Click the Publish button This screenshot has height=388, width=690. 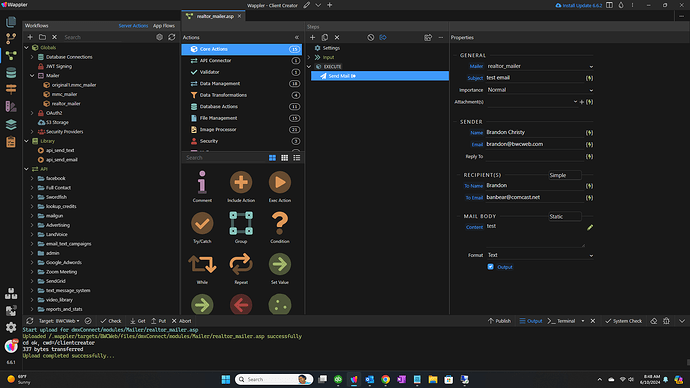click(x=499, y=321)
